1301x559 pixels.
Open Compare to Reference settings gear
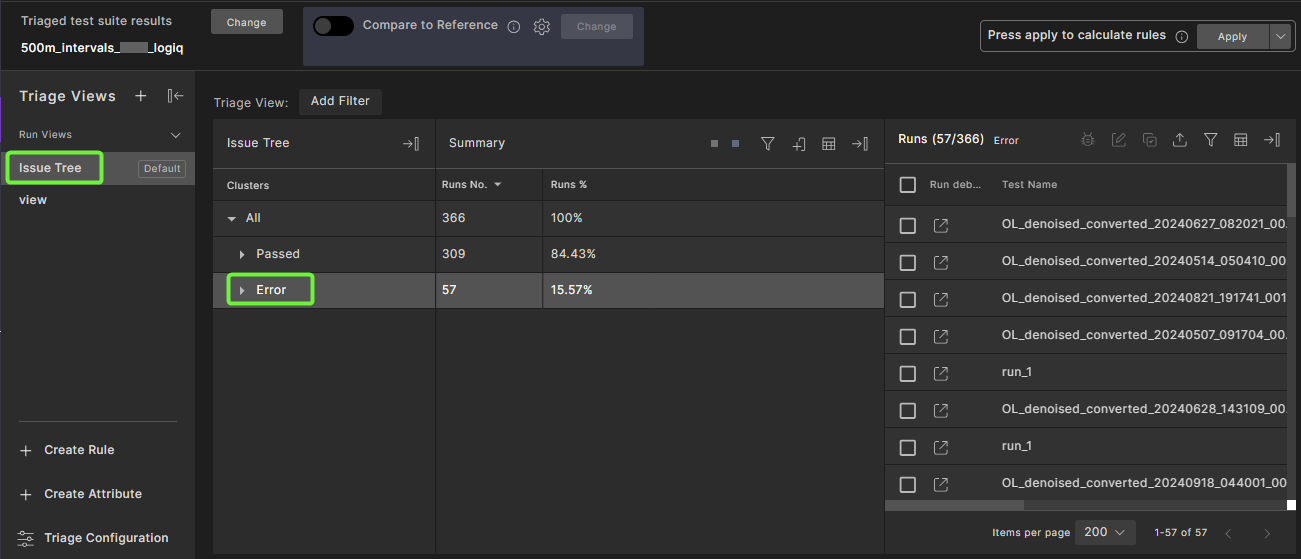coord(542,27)
